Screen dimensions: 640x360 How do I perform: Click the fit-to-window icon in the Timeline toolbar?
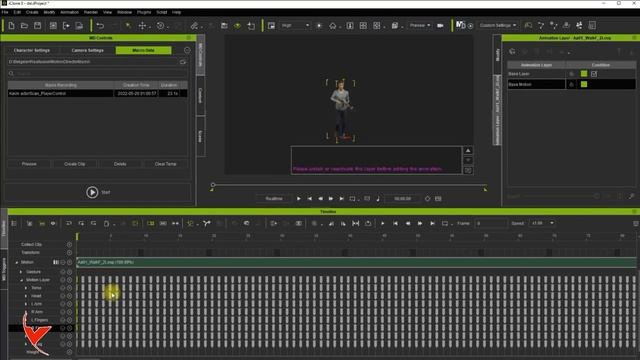pos(356,224)
